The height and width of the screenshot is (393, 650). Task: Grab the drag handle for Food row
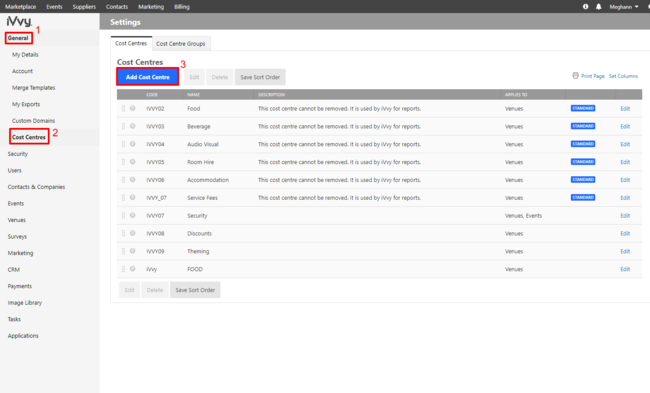(x=123, y=109)
